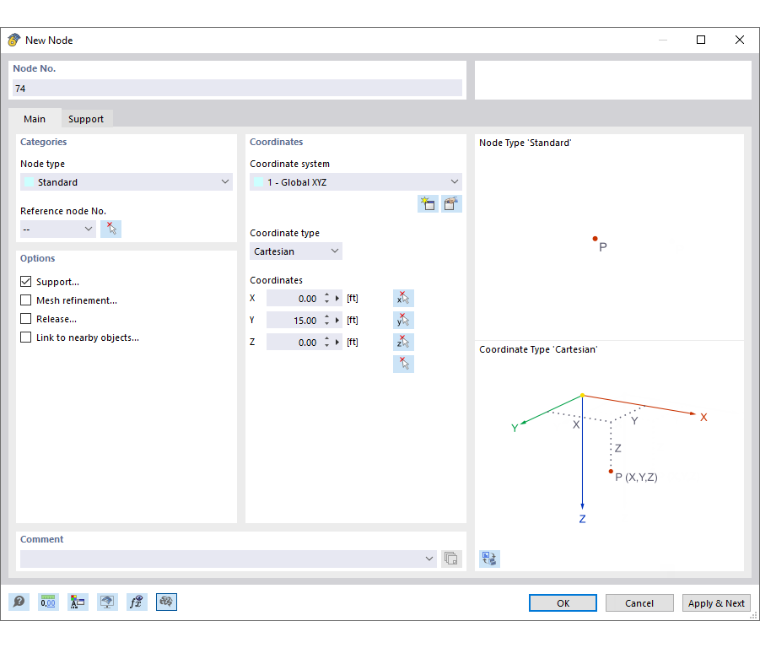Image resolution: width=760 pixels, height=648 pixels.
Task: Pick reference node graphically icon
Action: [x=111, y=228]
